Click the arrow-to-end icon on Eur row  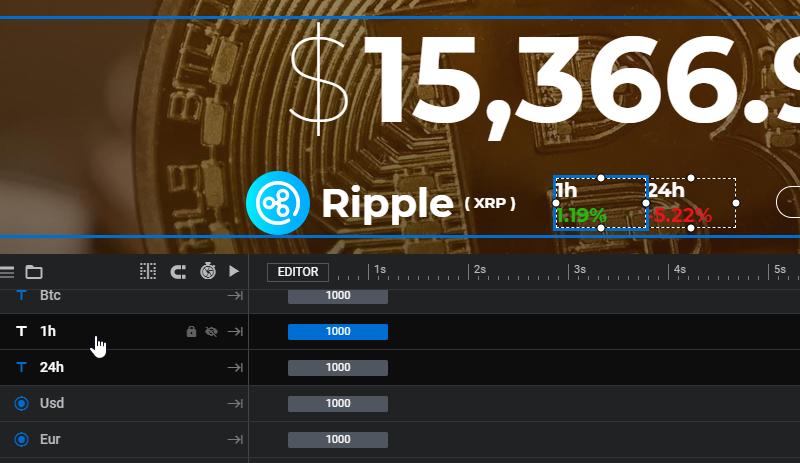click(x=235, y=440)
